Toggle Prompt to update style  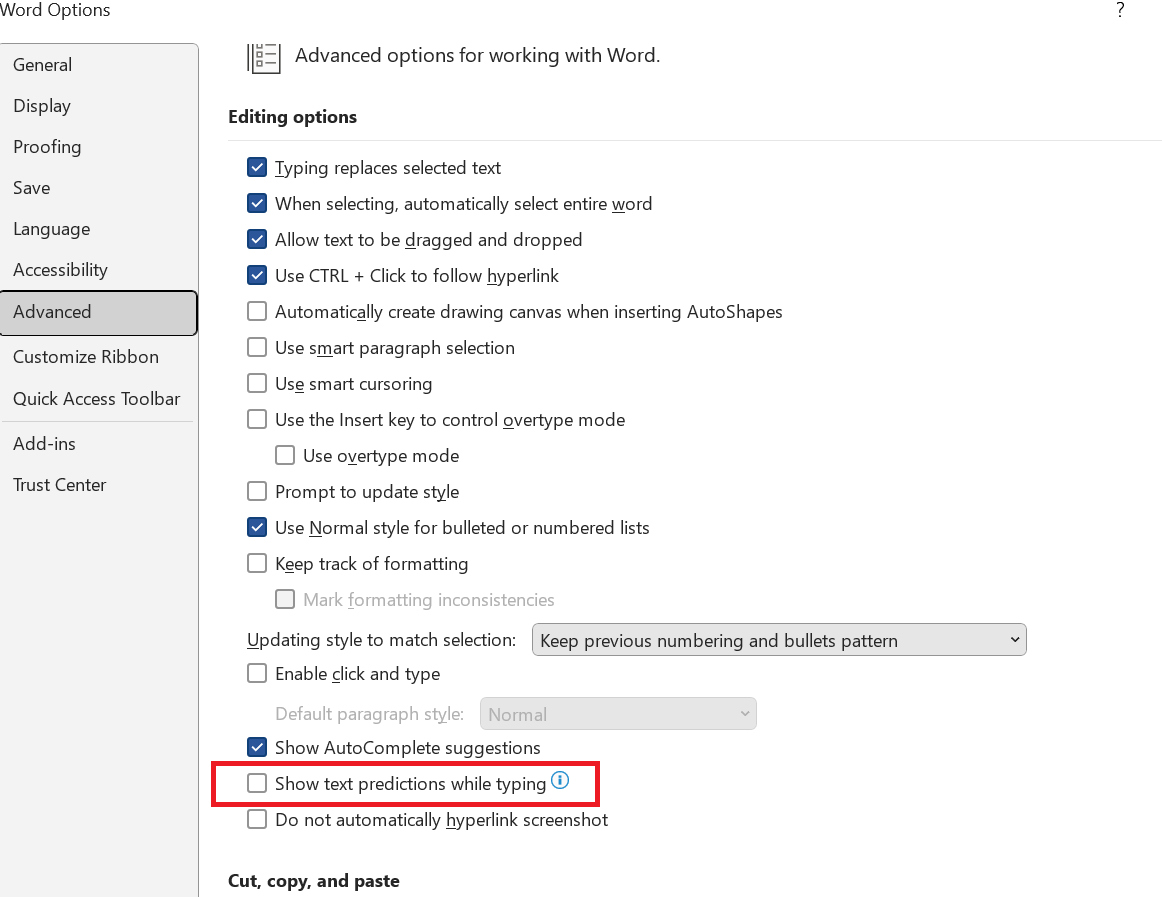click(257, 492)
